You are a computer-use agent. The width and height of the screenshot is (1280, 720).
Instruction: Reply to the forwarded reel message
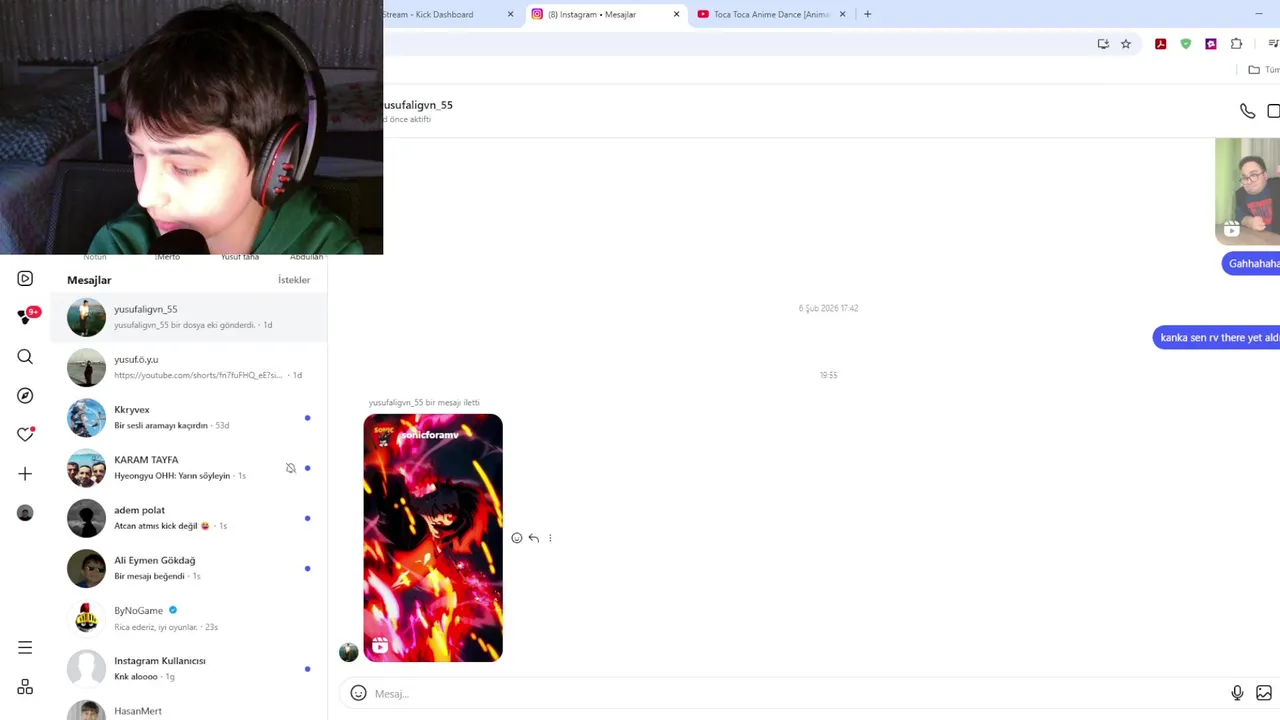pos(534,538)
